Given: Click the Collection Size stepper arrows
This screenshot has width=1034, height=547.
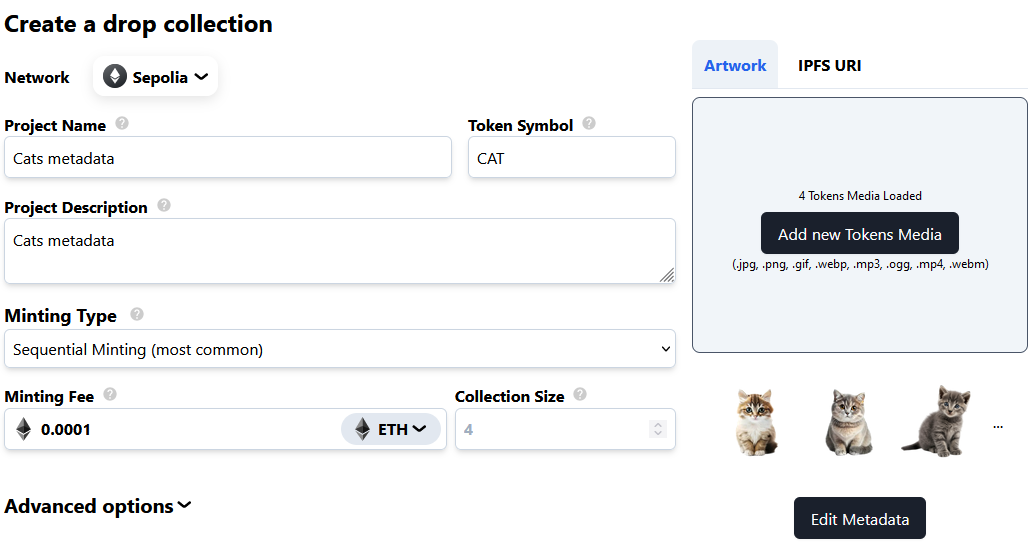Looking at the screenshot, I should point(657,429).
